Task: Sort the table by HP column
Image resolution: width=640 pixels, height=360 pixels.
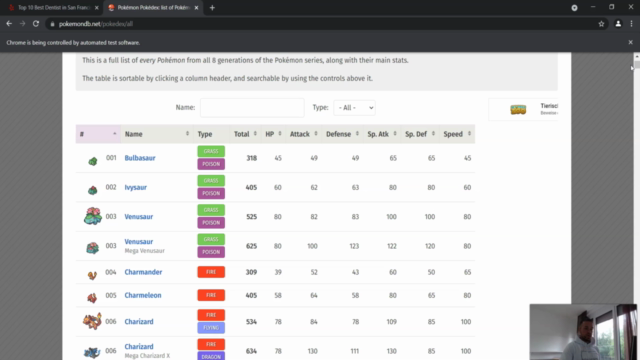Action: pyautogui.click(x=273, y=134)
